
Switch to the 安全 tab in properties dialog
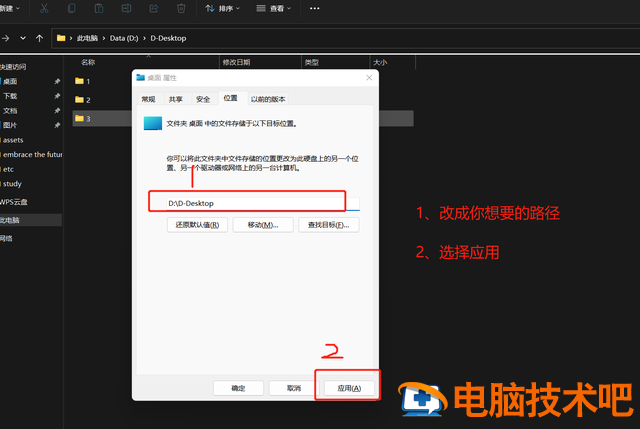pyautogui.click(x=203, y=99)
